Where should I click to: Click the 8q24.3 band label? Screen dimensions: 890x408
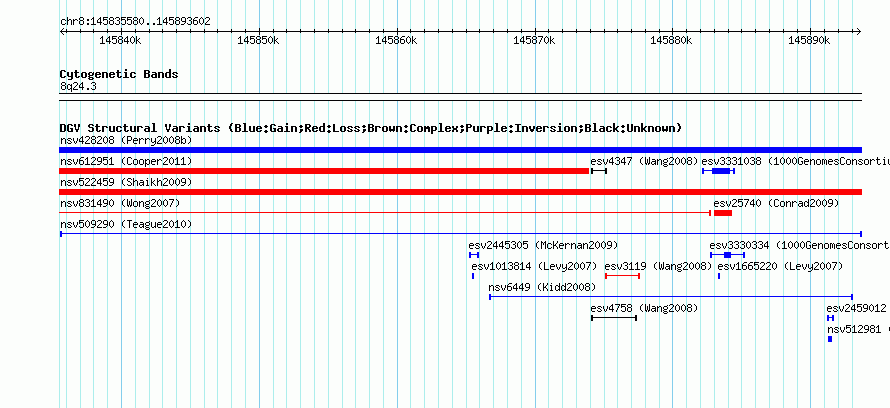point(78,87)
